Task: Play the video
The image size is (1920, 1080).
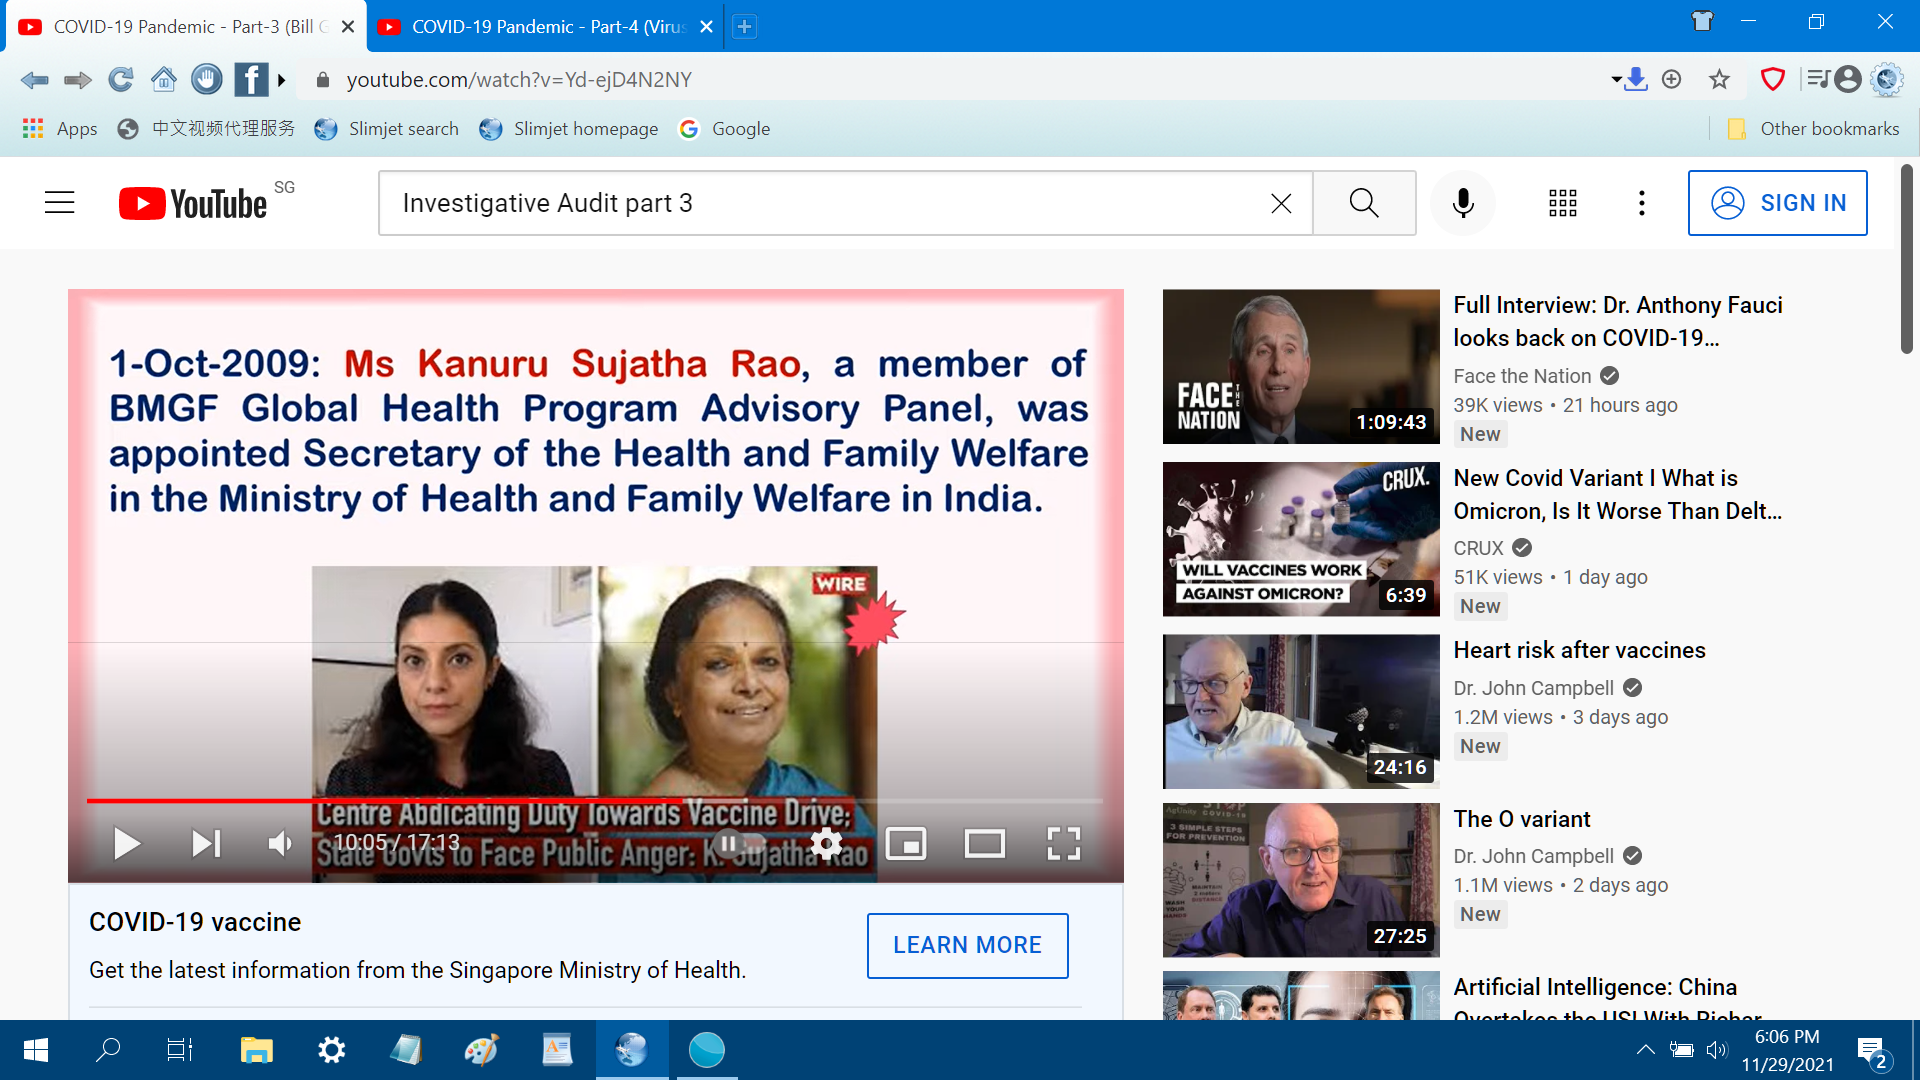Action: click(126, 844)
